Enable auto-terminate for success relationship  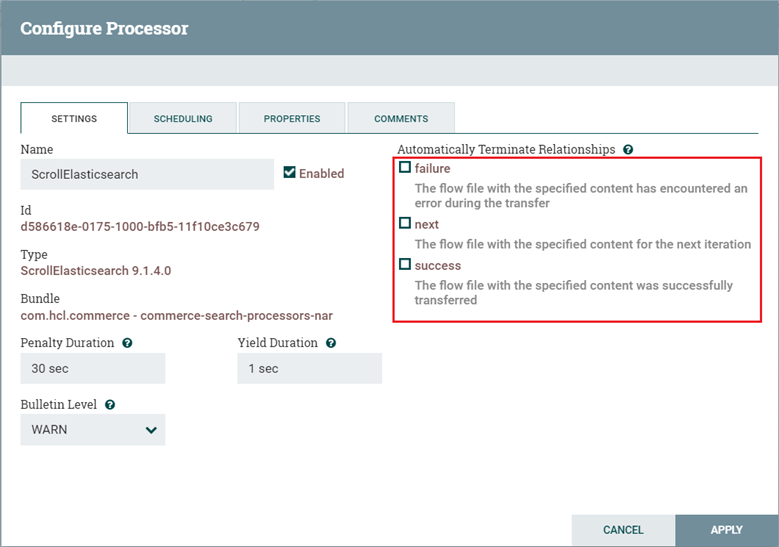[405, 265]
